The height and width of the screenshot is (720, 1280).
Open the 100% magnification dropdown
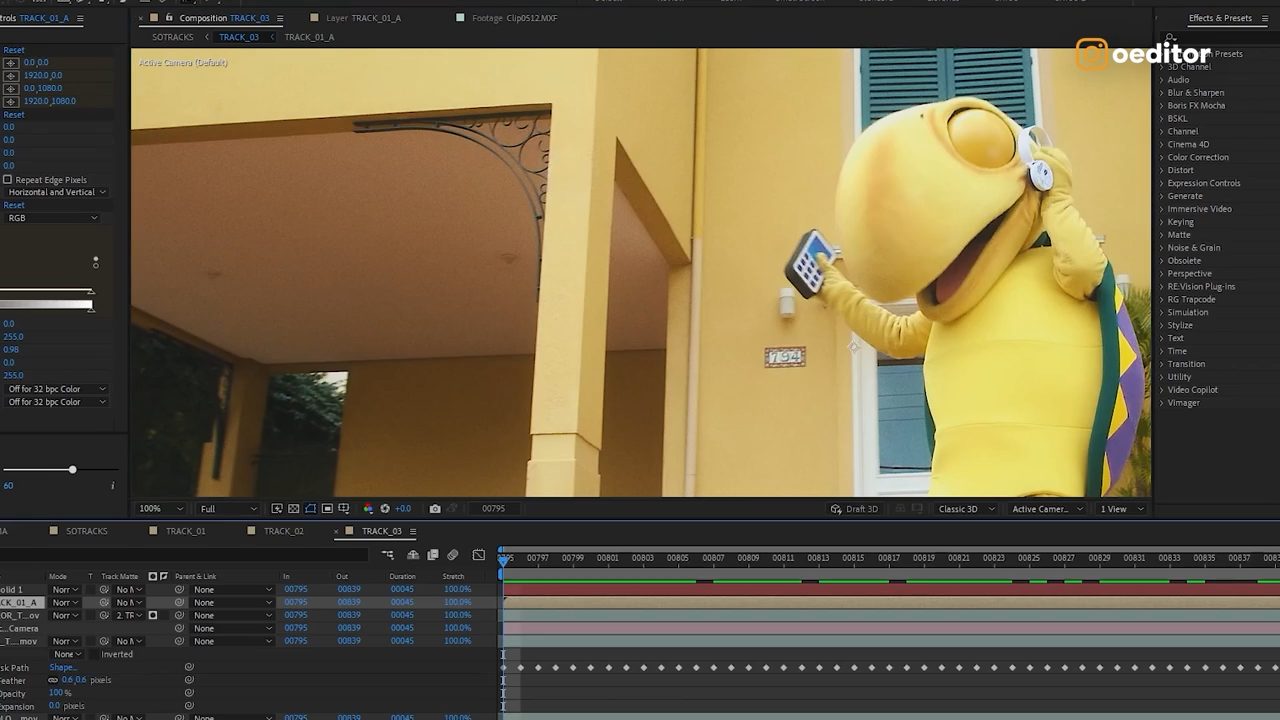(160, 509)
